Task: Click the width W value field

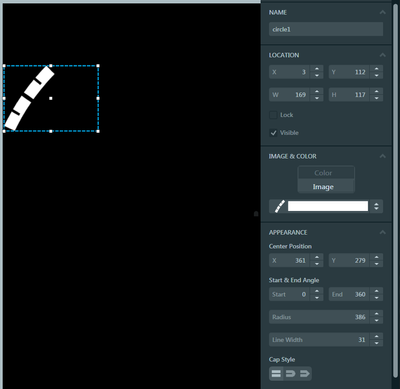Action: [x=289, y=95]
